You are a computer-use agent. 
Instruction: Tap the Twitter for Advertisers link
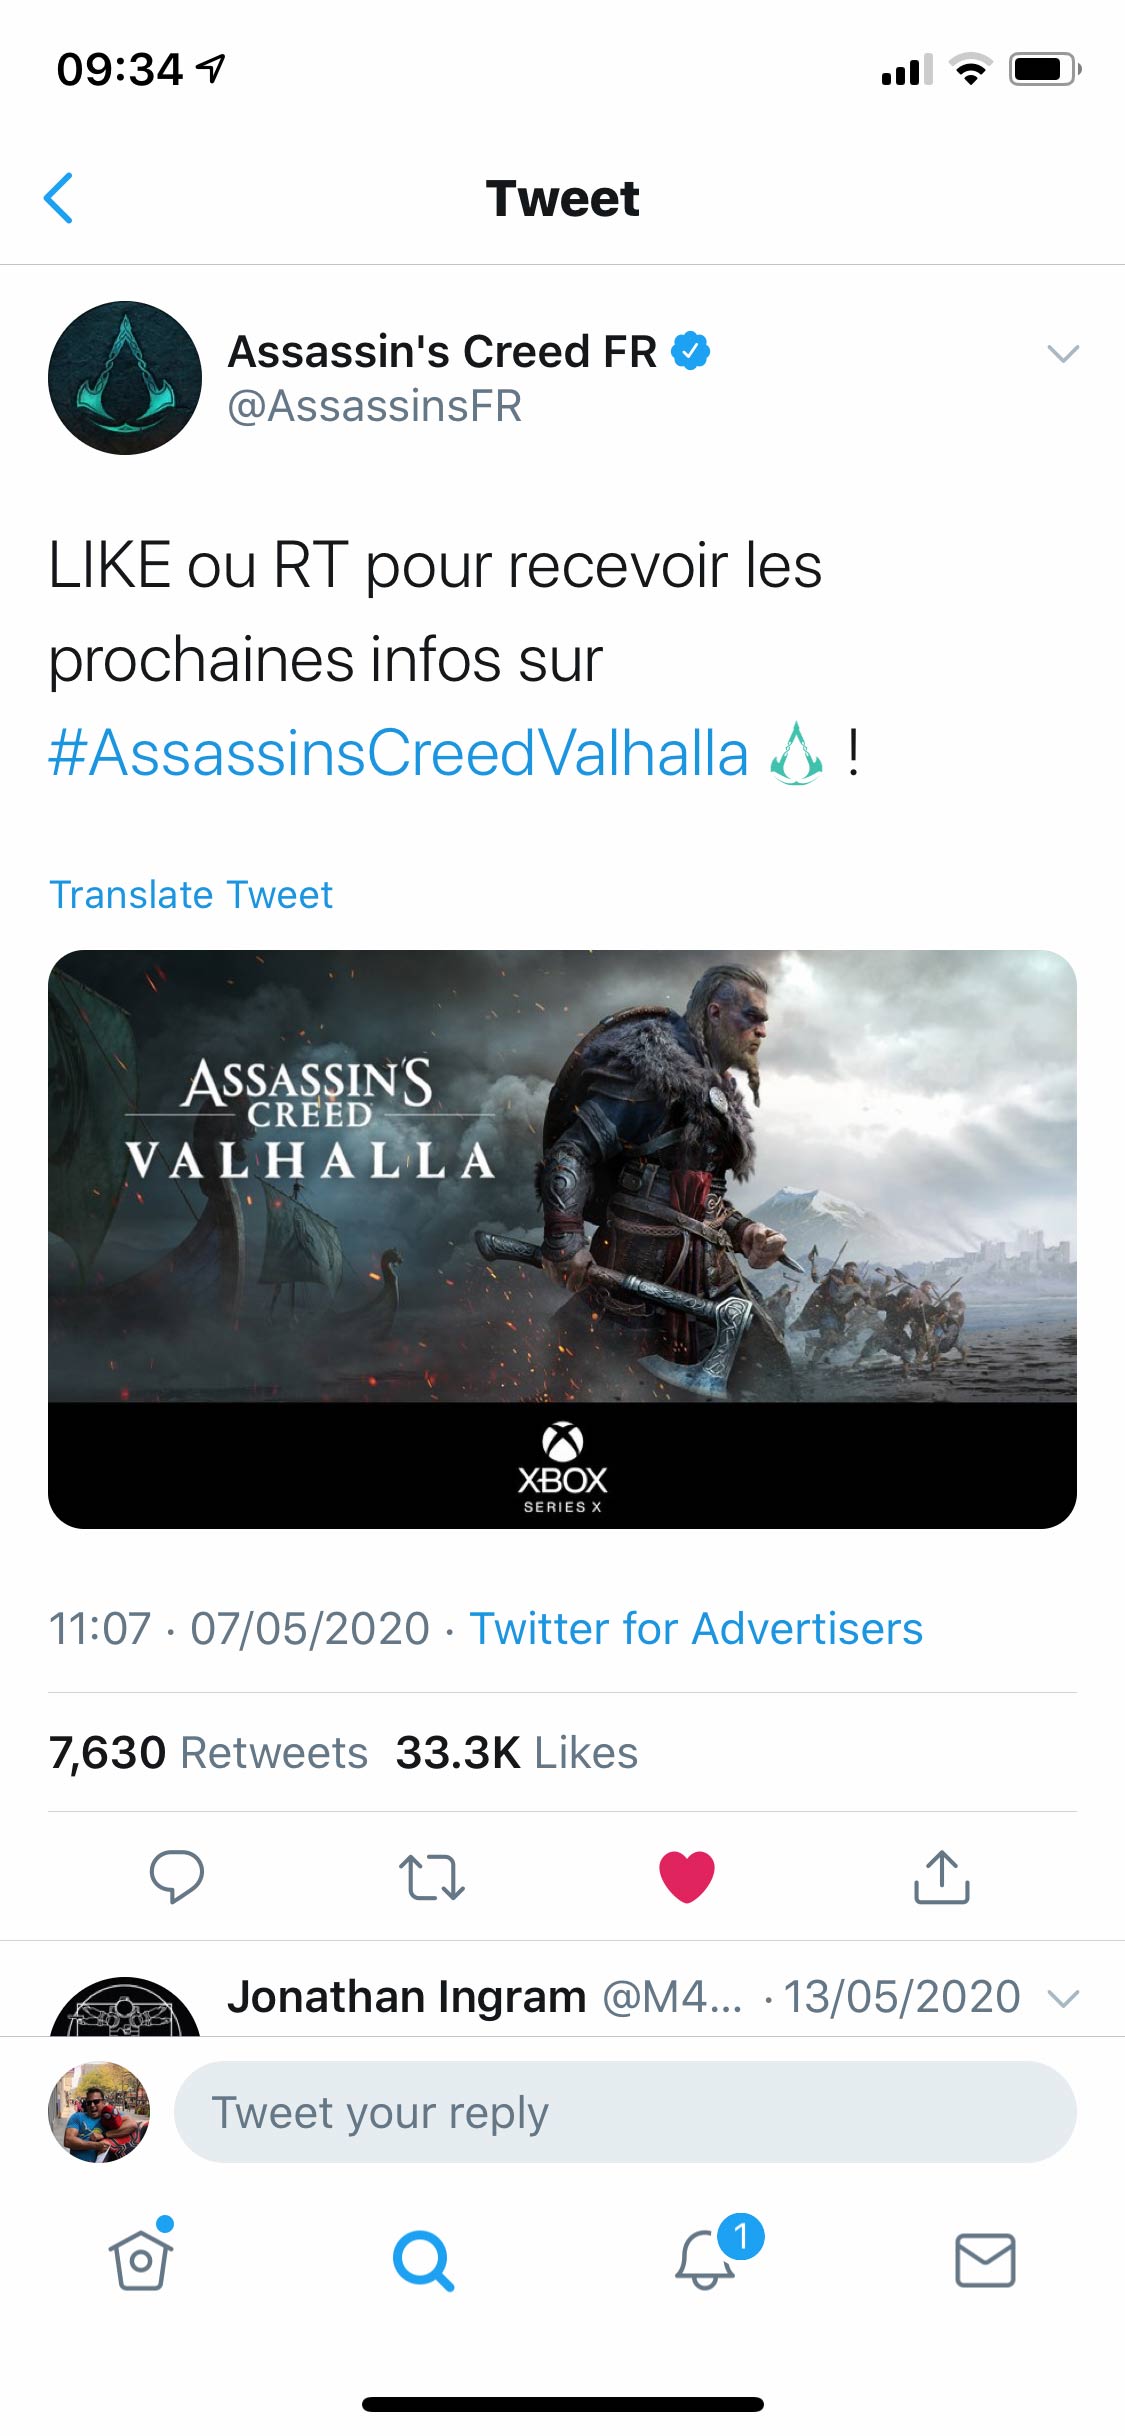[696, 1628]
